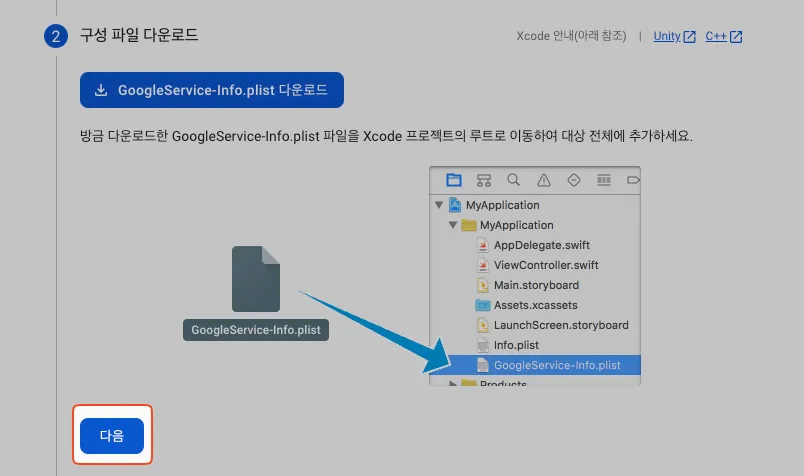
Task: Click the large dark file document icon
Action: coord(256,279)
